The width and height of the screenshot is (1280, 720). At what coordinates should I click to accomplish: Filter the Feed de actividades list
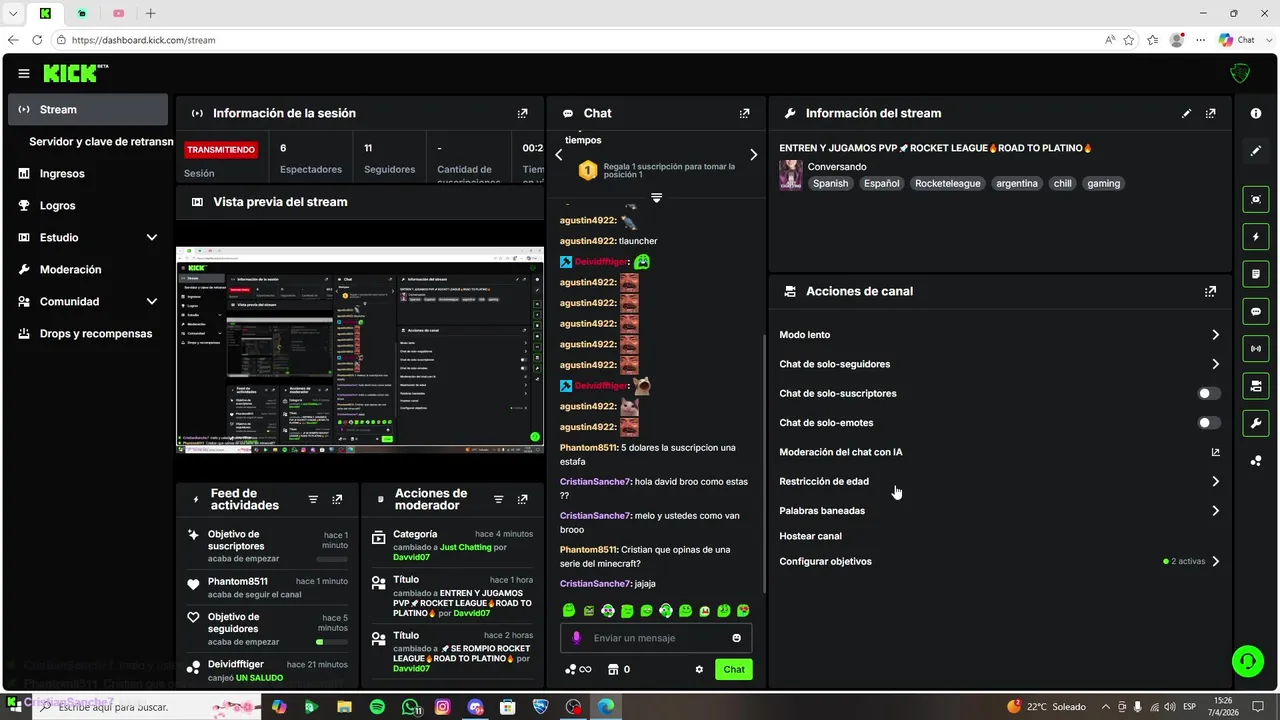[x=313, y=500]
